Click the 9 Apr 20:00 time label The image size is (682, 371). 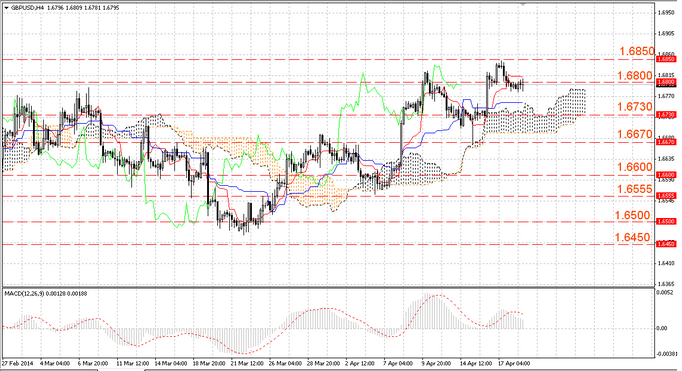pos(436,363)
